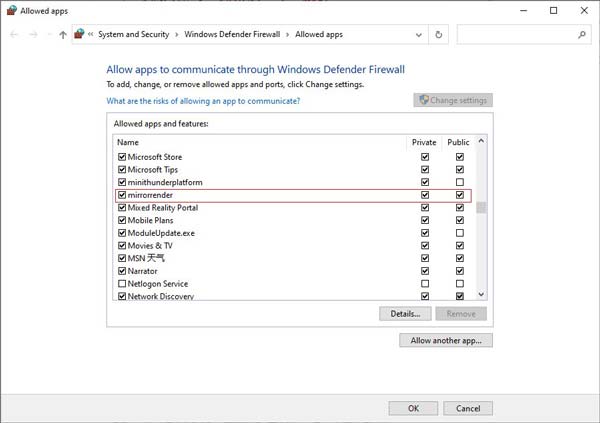This screenshot has width=600, height=423.
Task: Expand the chevron after Windows Defender Firewall
Action: [x=286, y=34]
